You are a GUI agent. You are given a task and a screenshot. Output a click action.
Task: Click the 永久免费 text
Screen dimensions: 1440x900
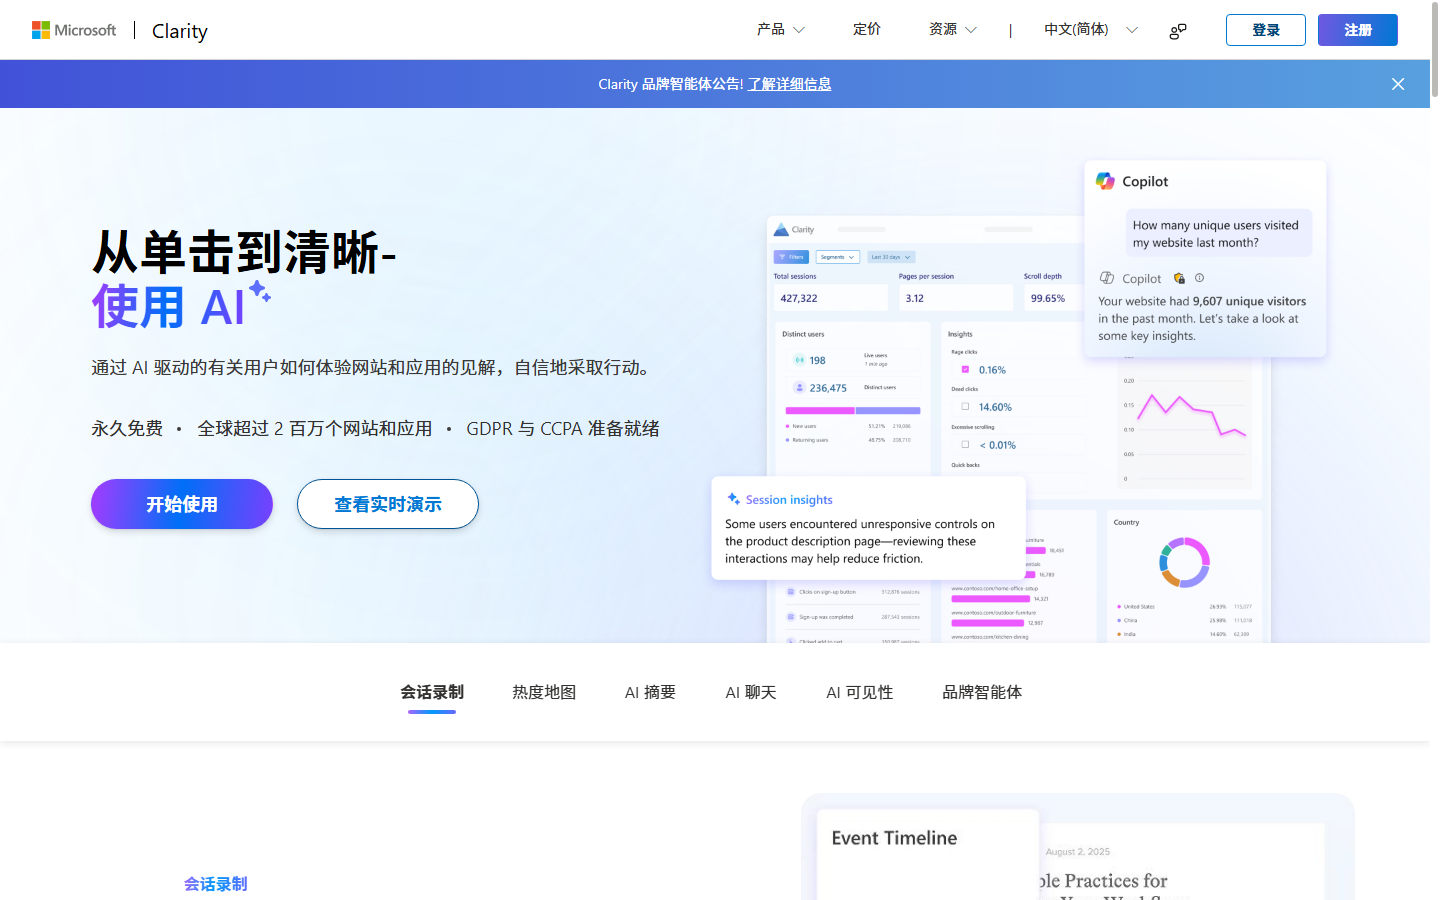(127, 428)
